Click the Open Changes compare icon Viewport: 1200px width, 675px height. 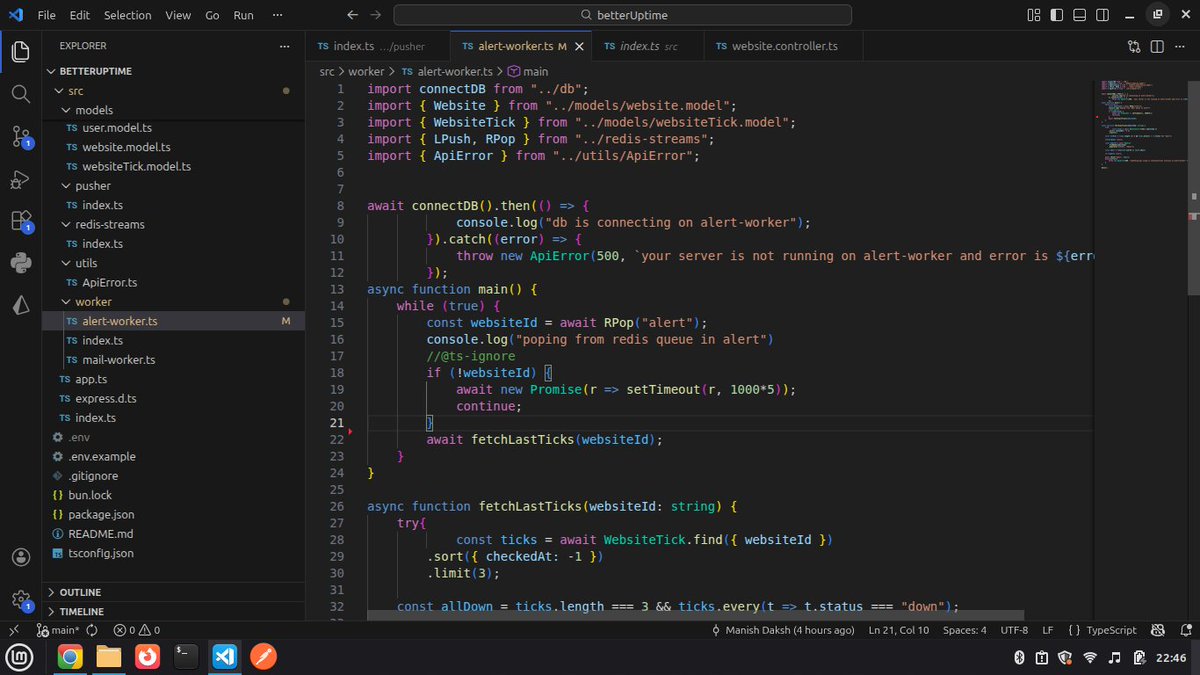tap(1133, 46)
